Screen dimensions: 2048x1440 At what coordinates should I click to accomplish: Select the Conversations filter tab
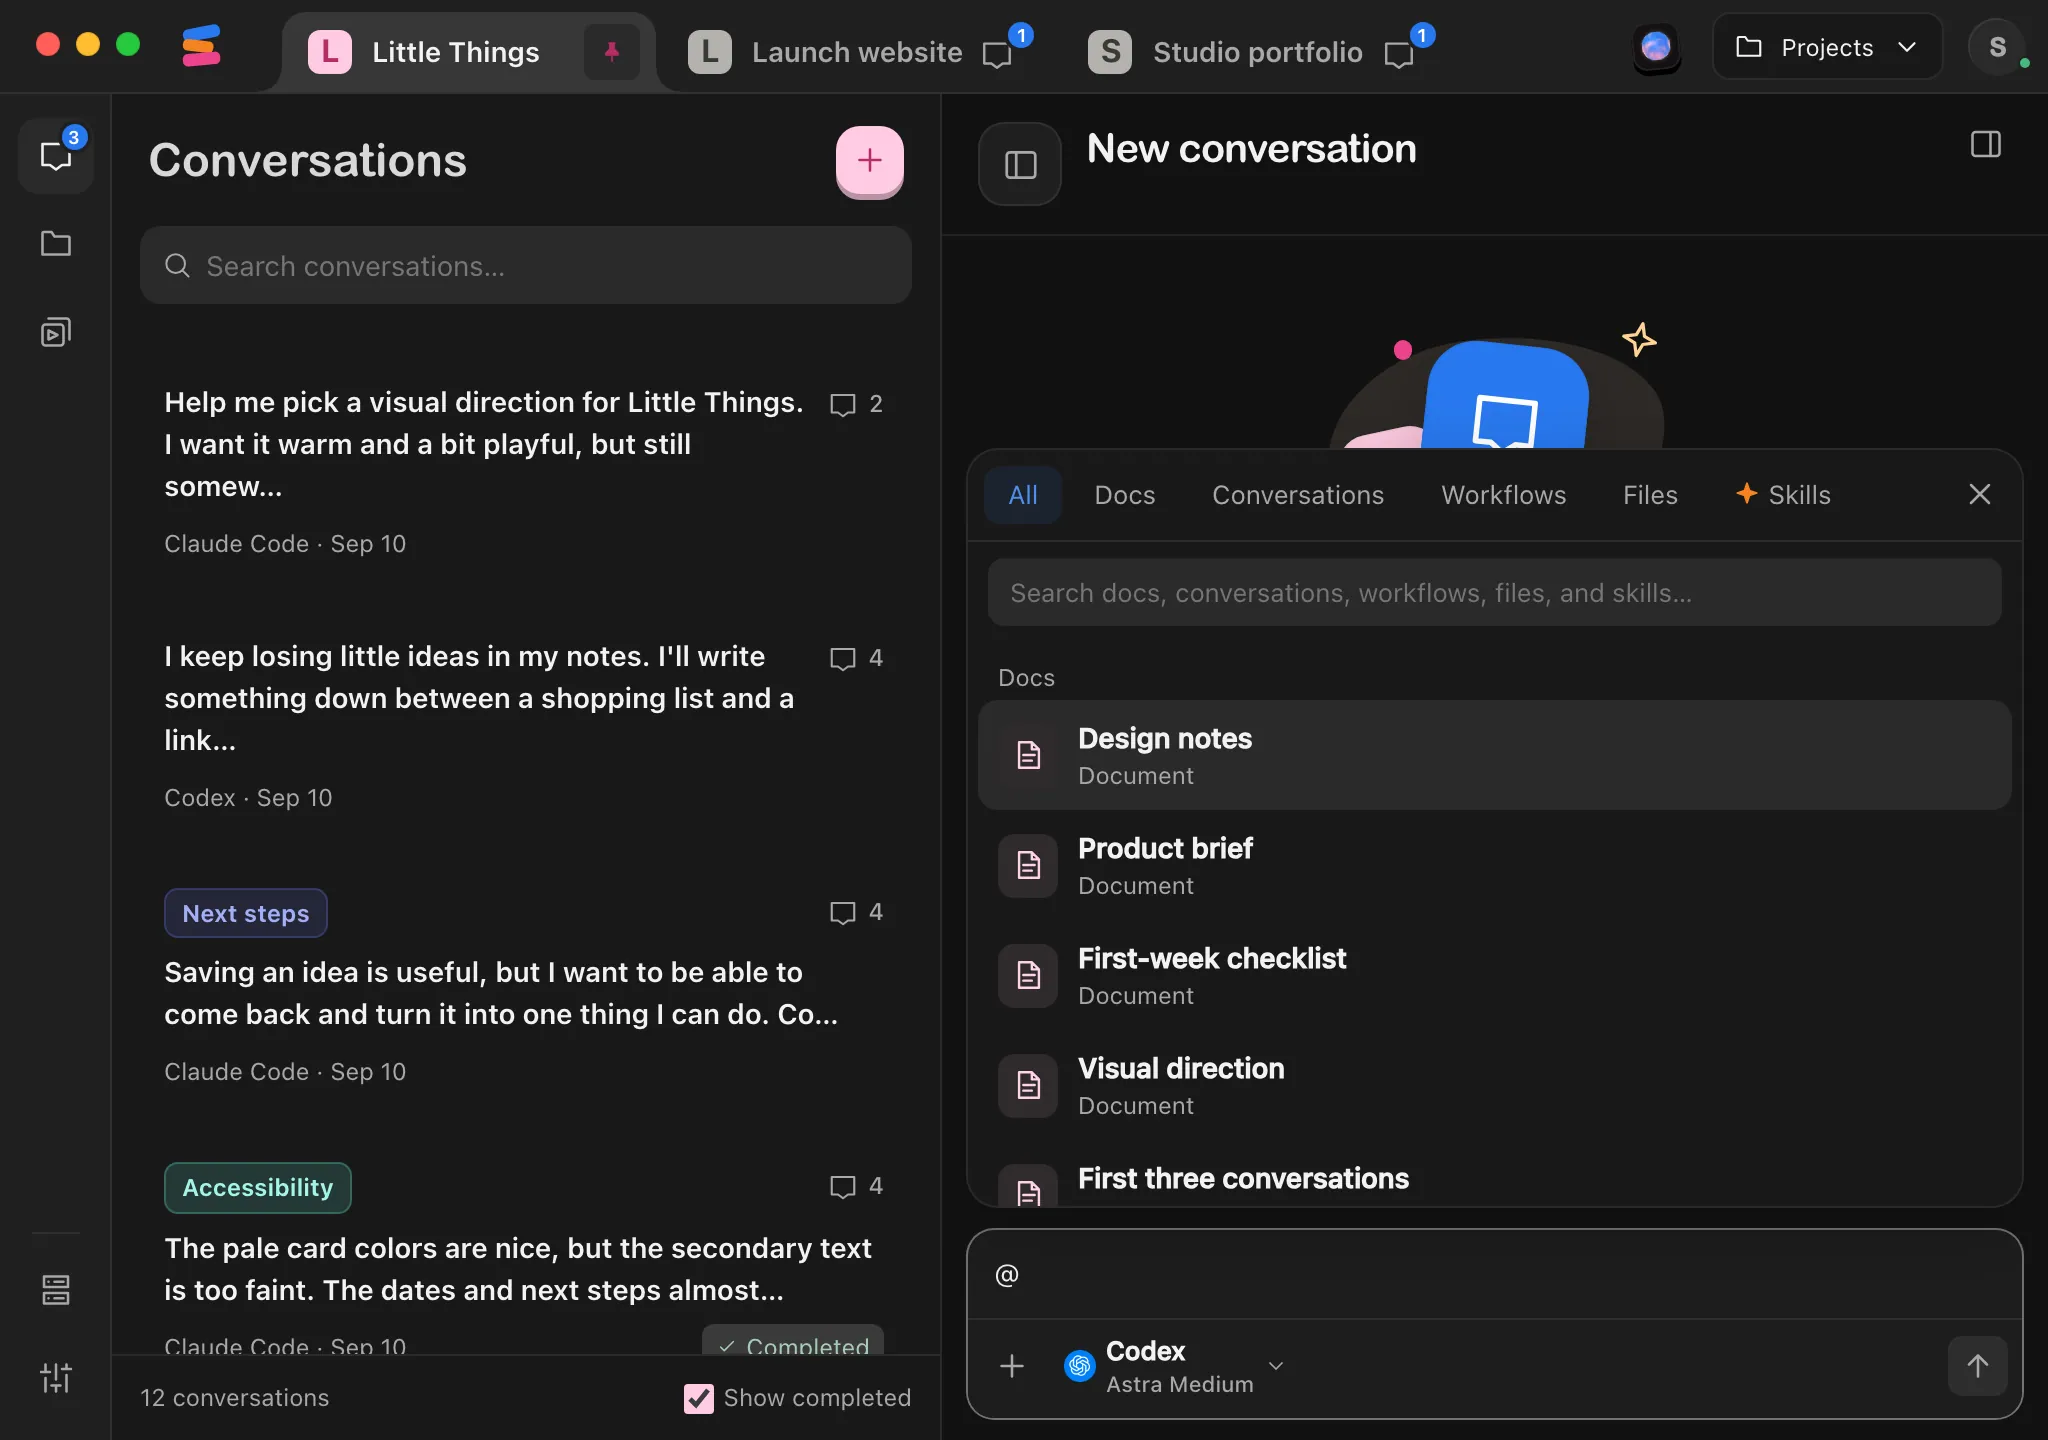[1298, 495]
